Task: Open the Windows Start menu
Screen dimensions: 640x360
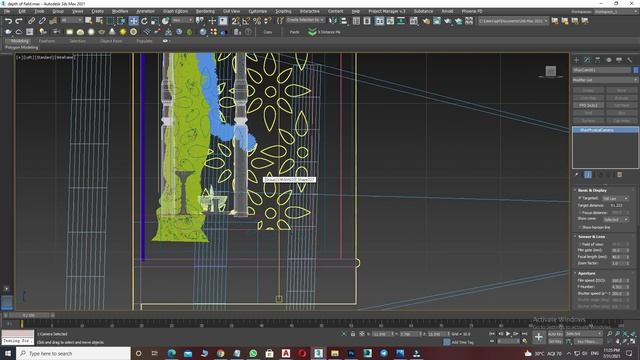Action: (7, 353)
